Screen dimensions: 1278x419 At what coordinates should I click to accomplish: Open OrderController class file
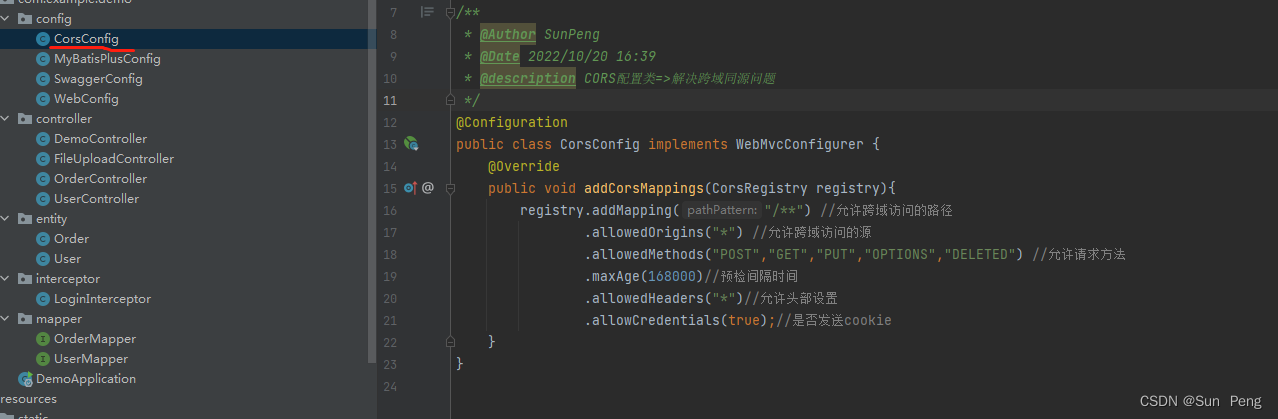coord(100,179)
